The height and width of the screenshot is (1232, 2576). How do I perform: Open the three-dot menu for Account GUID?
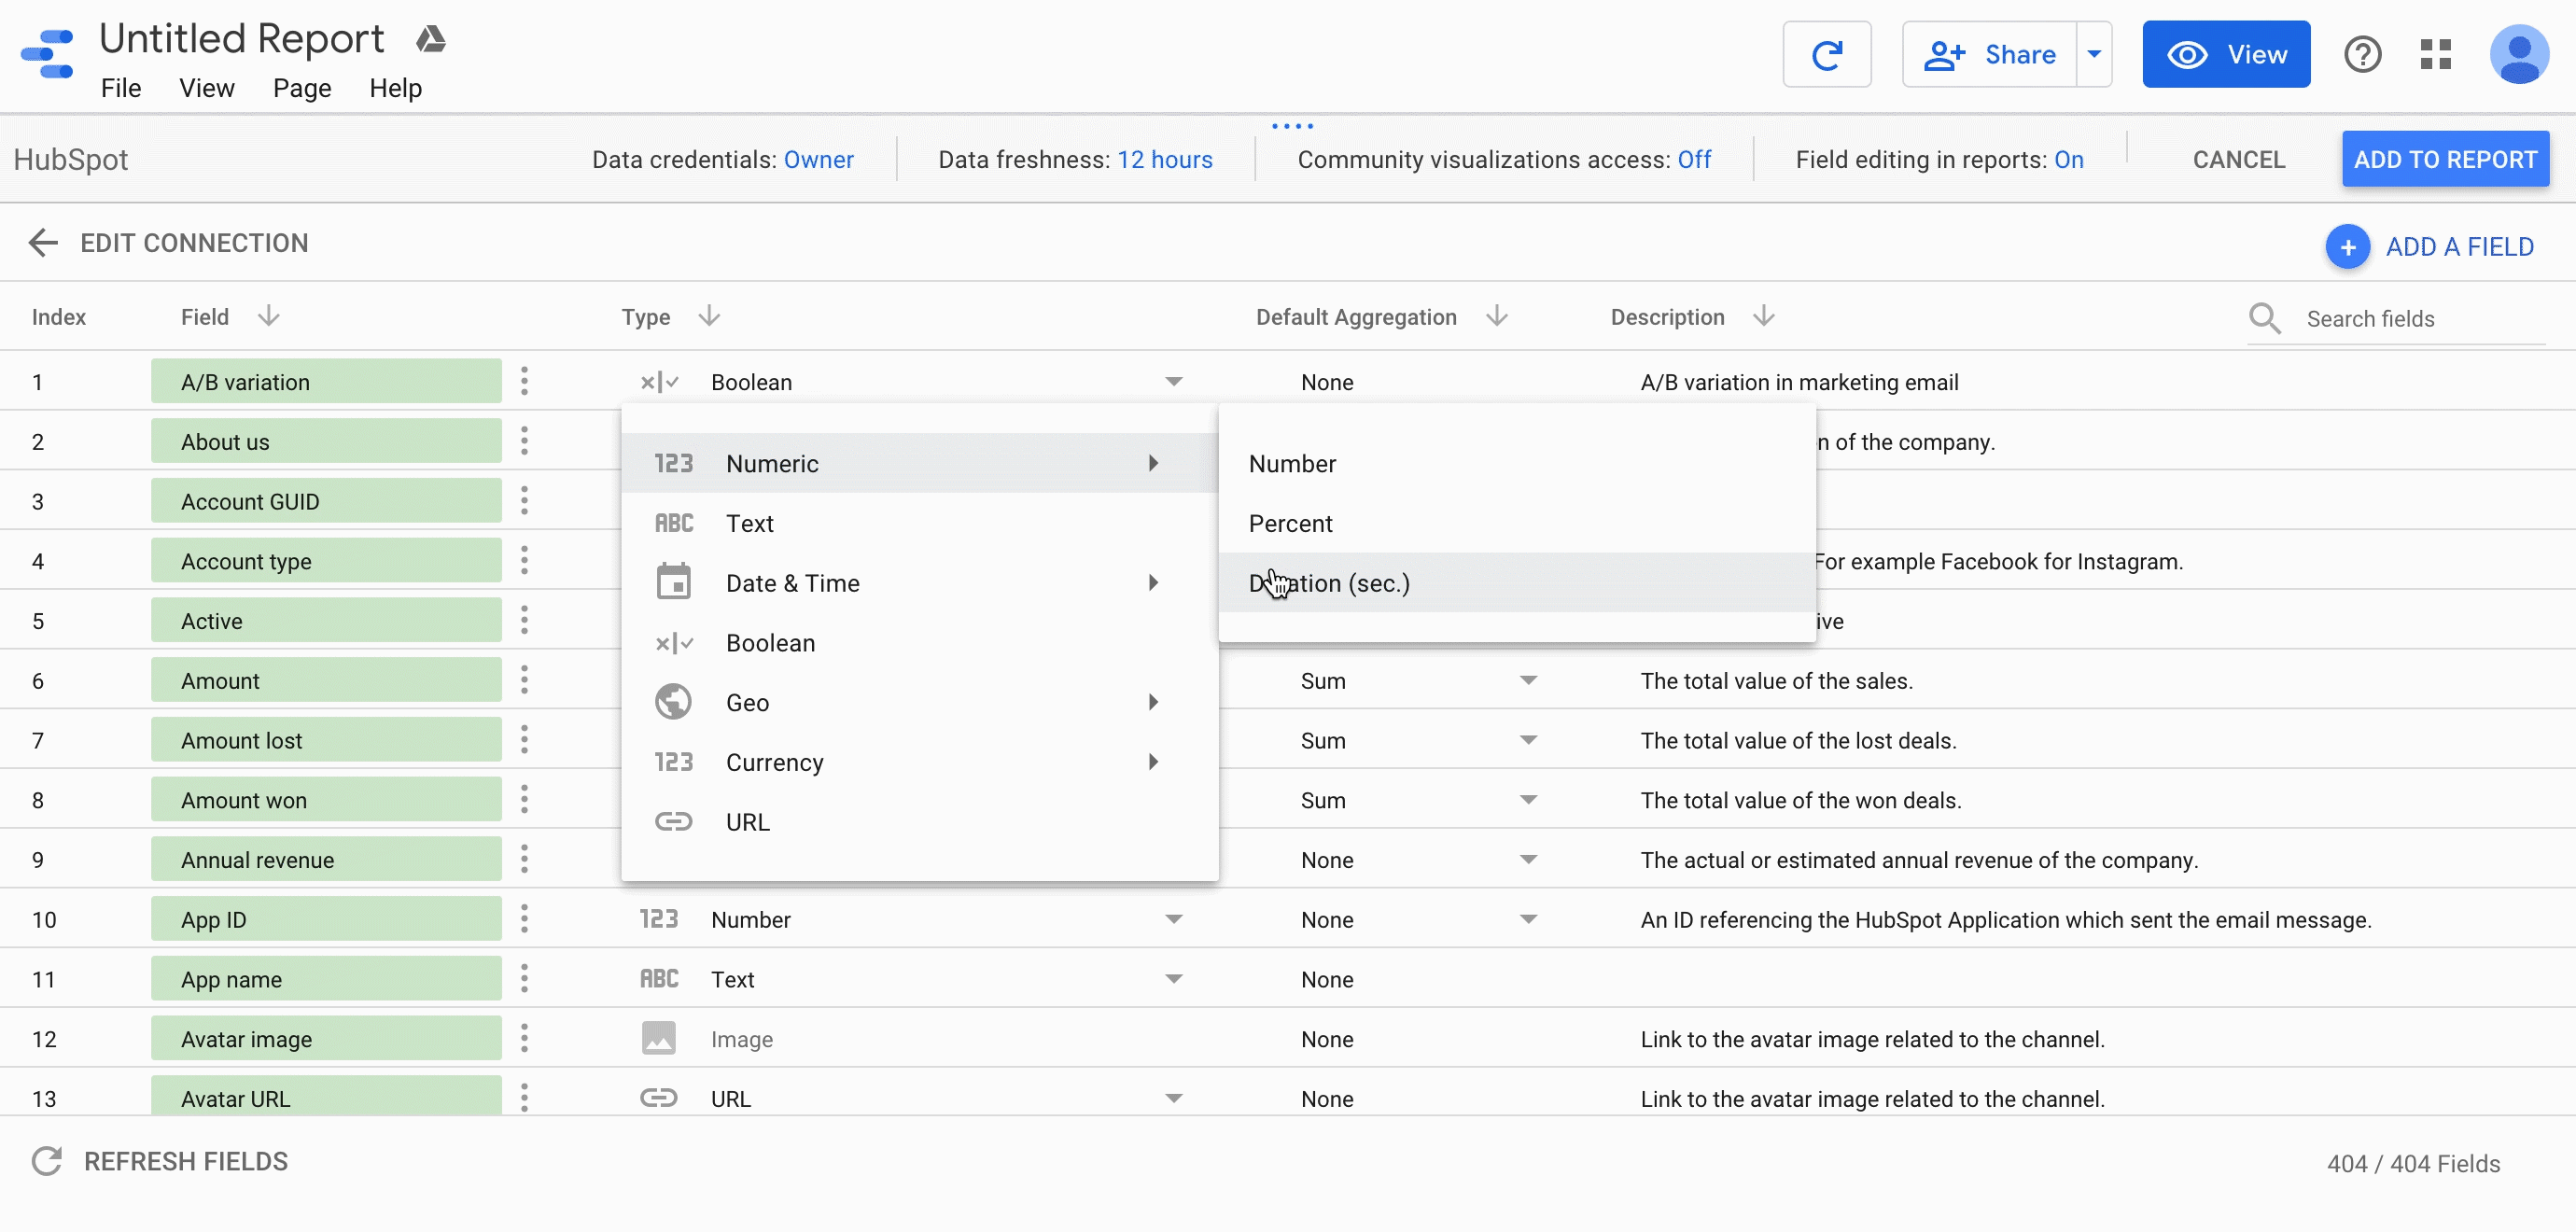click(524, 501)
